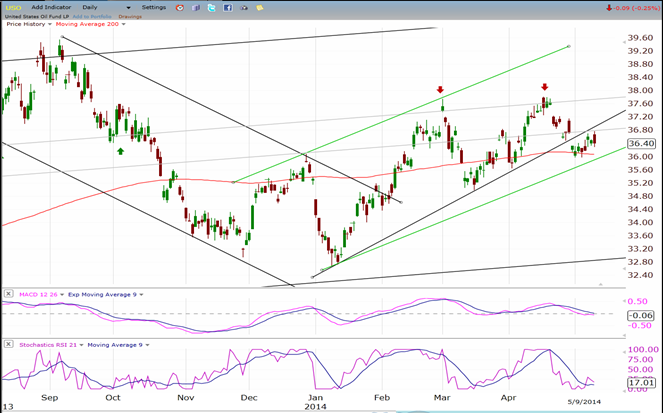Screen dimensions: 663x413
Task: Click the purple book icon in toolbar
Action: click(196, 8)
